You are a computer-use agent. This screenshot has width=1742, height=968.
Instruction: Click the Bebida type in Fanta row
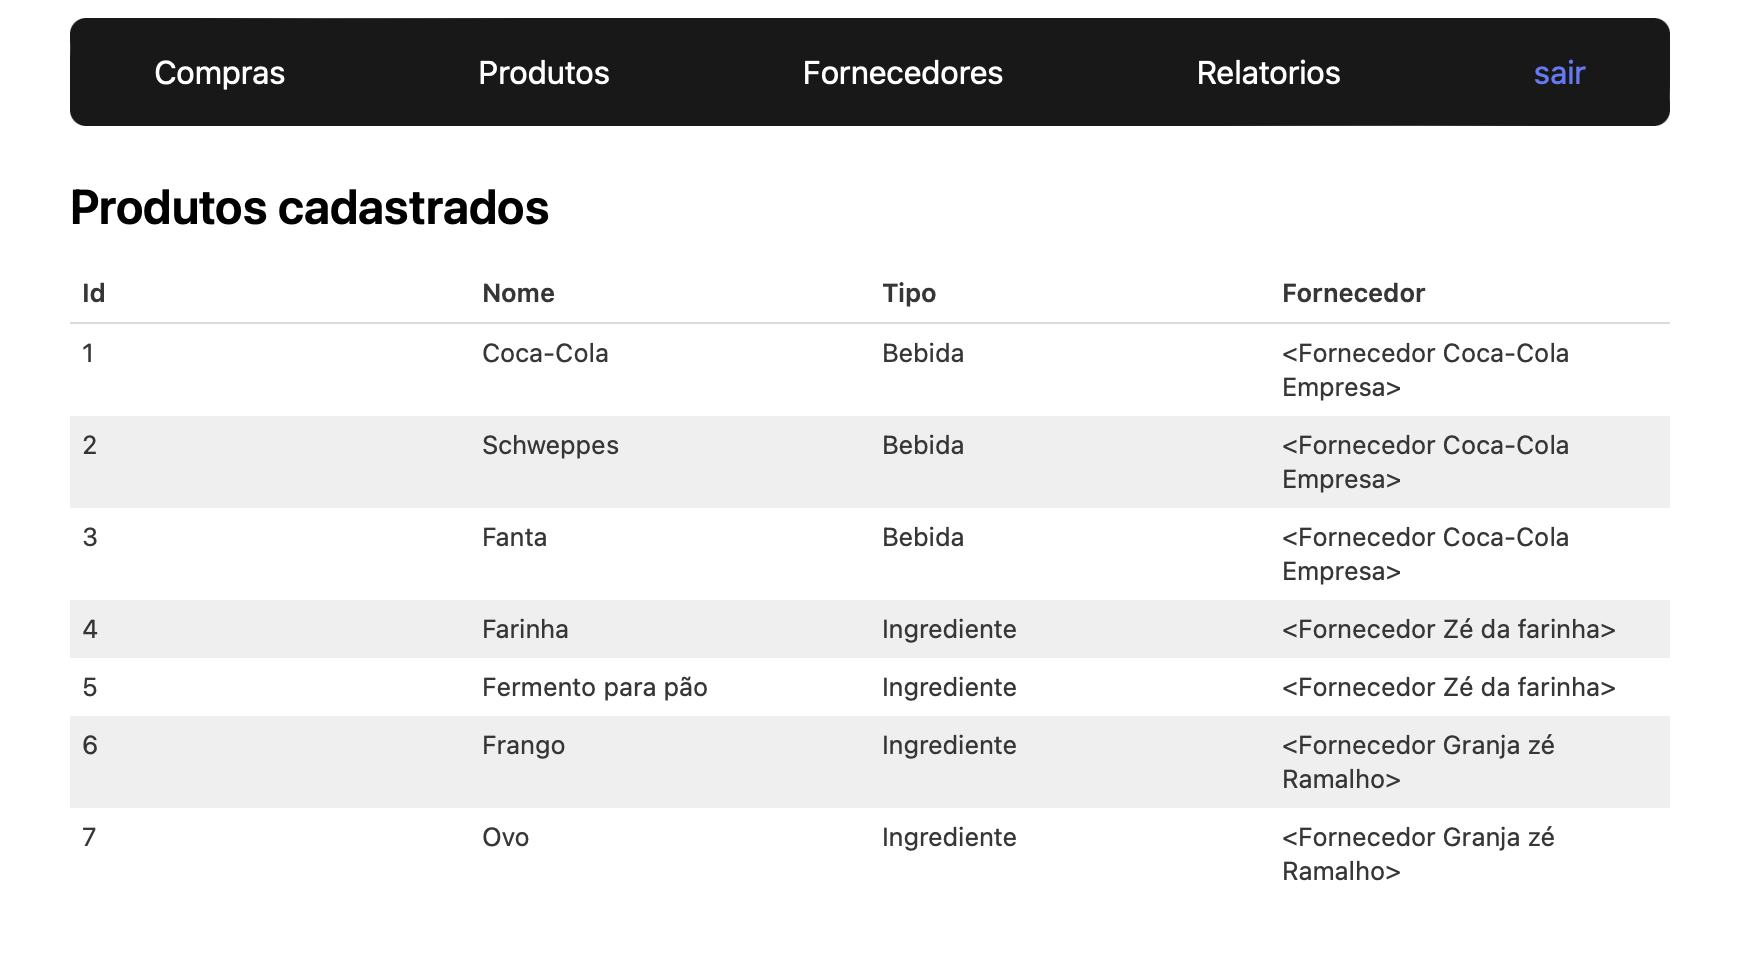pyautogui.click(x=923, y=537)
